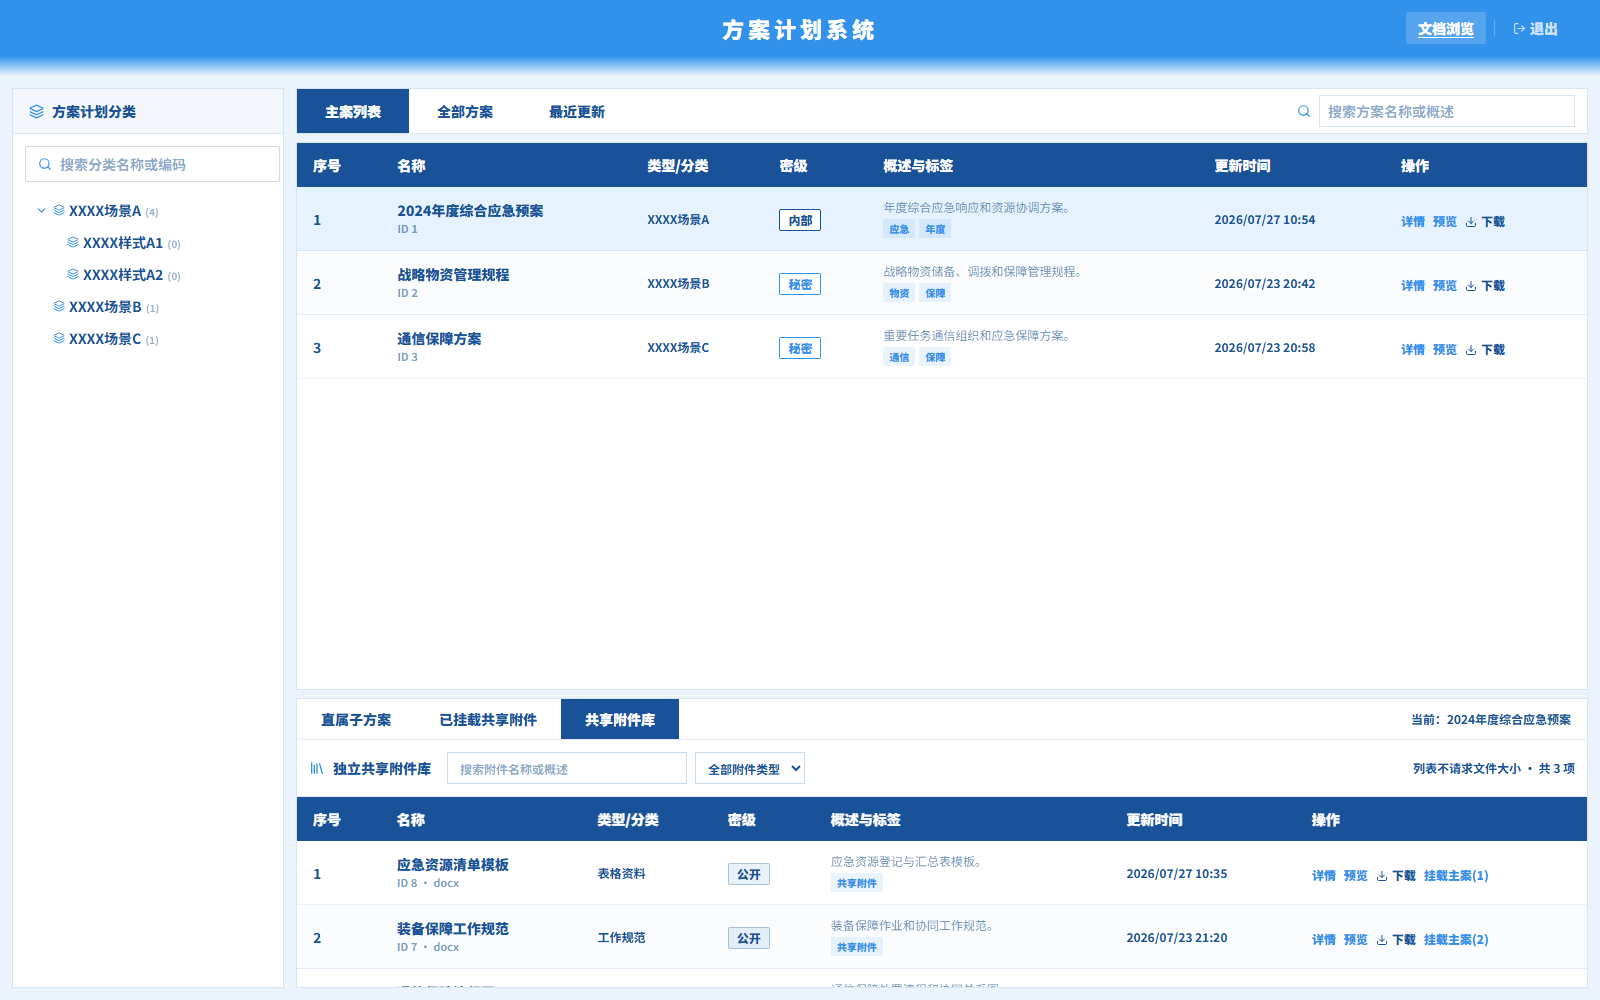1600x1000 pixels.
Task: Open the 全部附件类型 dropdown
Action: [x=750, y=768]
